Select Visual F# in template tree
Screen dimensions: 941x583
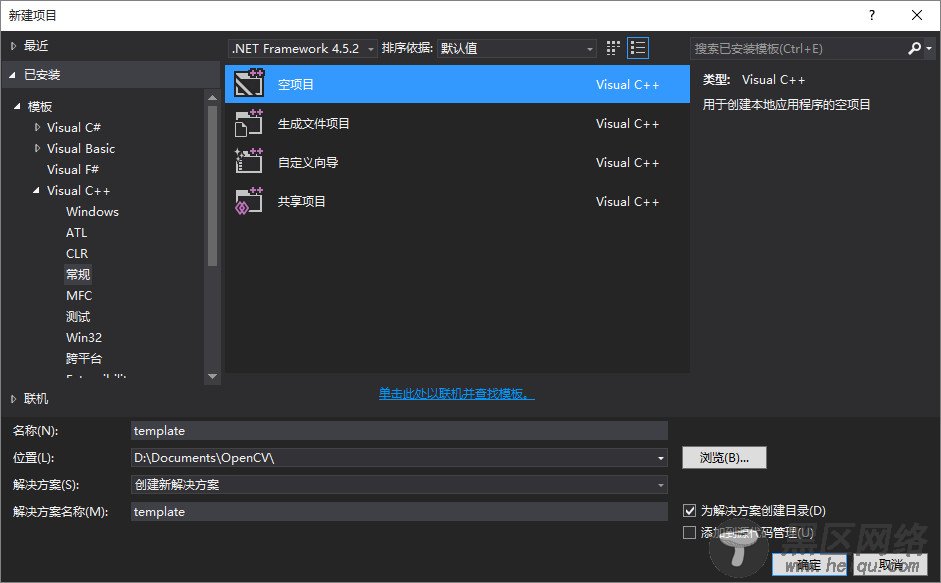[73, 169]
